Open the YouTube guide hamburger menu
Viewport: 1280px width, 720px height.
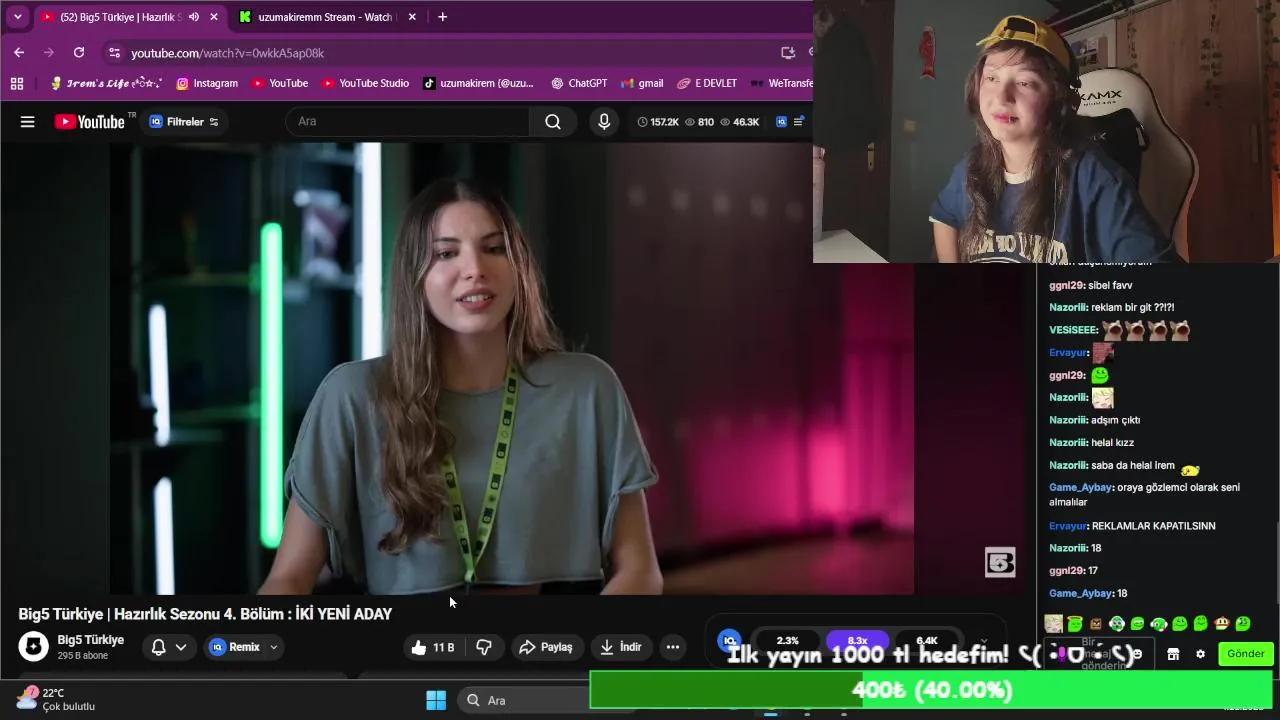coord(28,122)
